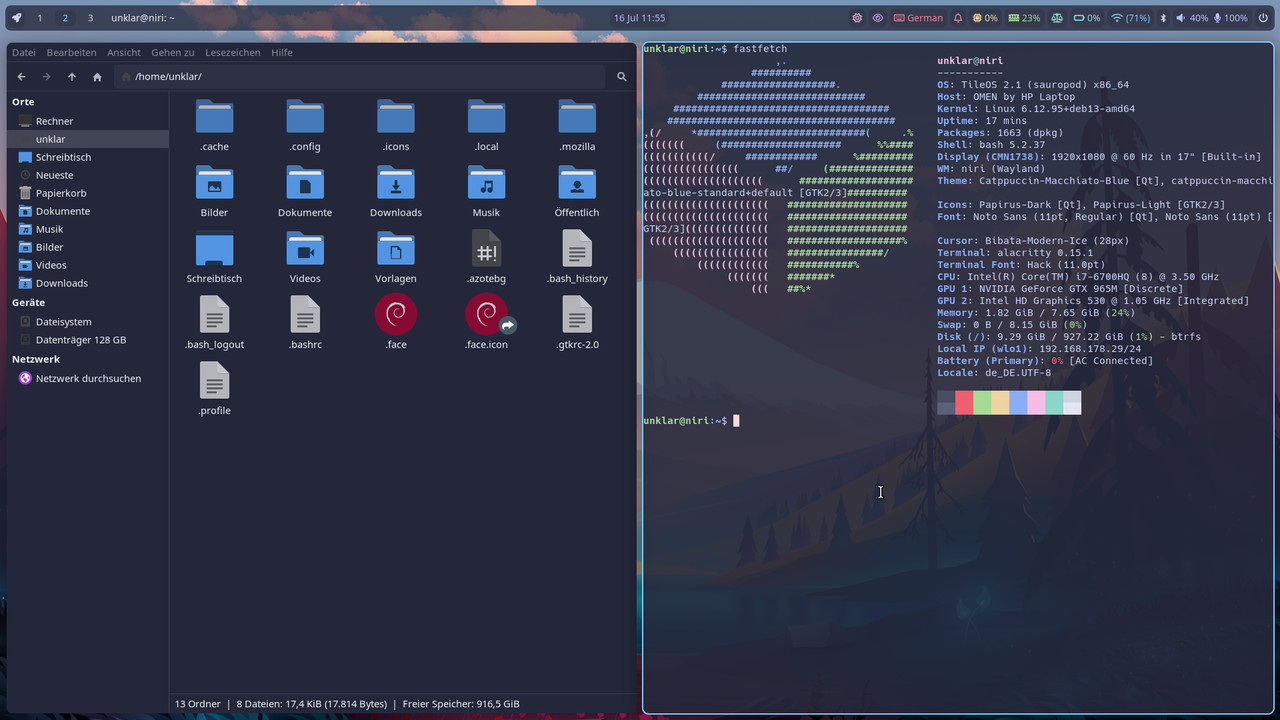
Task: Click the balance scale power profile icon
Action: (x=1058, y=18)
